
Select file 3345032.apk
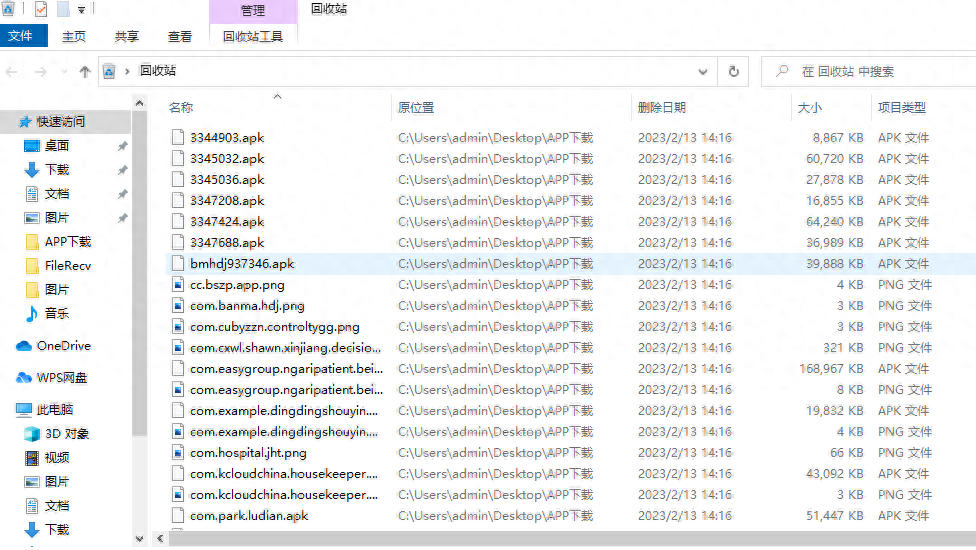227,159
